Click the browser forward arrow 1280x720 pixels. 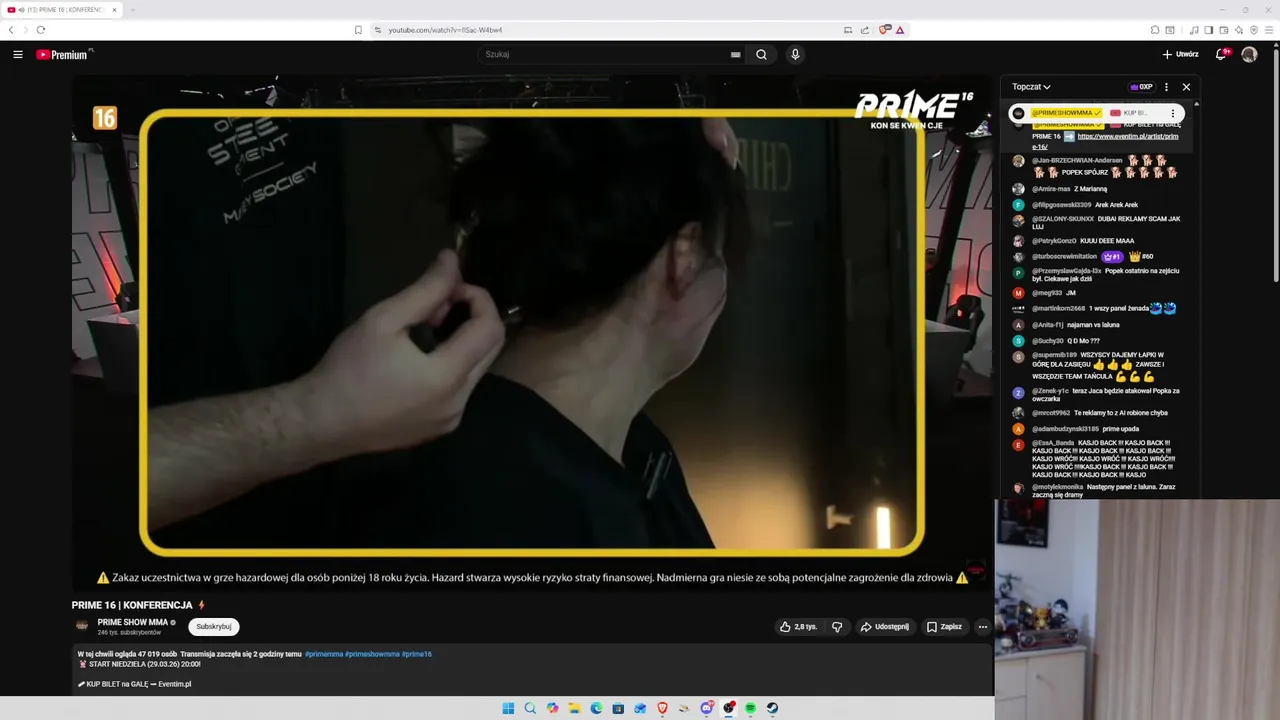(x=25, y=30)
